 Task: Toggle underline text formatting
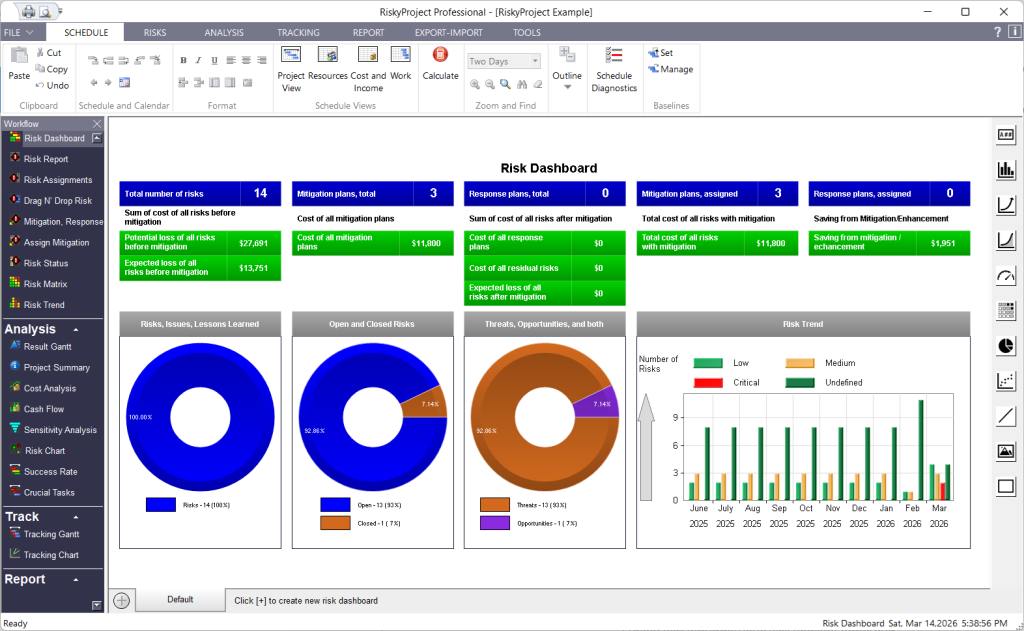(x=214, y=60)
